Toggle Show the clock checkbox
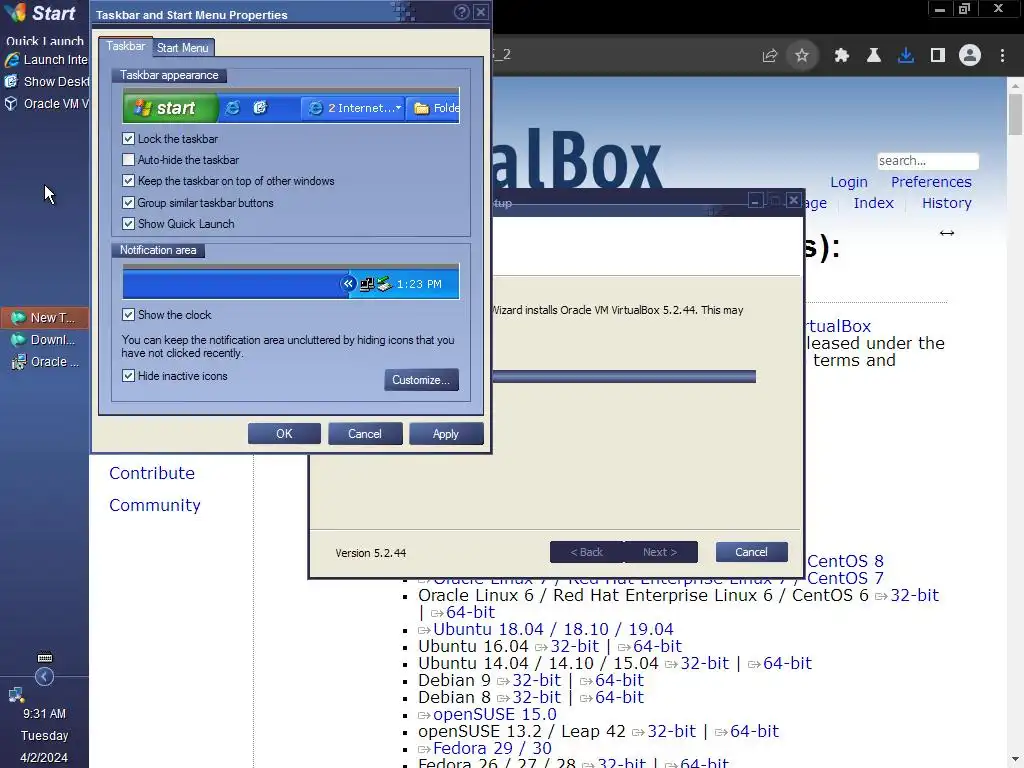 (x=129, y=315)
